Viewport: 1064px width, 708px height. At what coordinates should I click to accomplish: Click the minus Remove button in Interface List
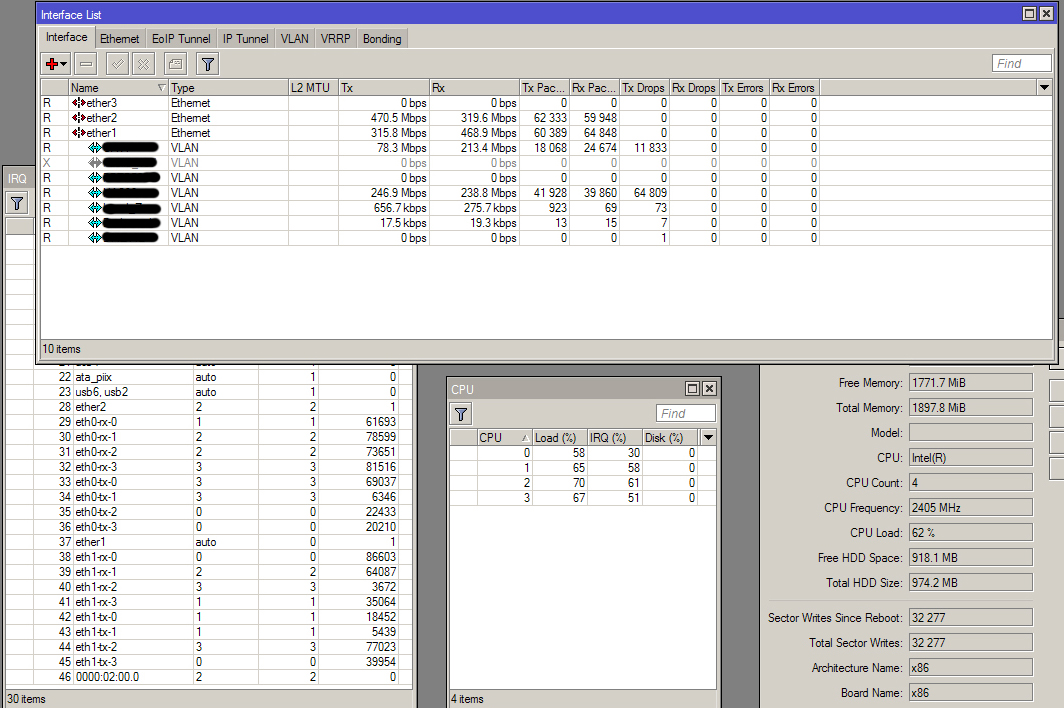tap(86, 64)
